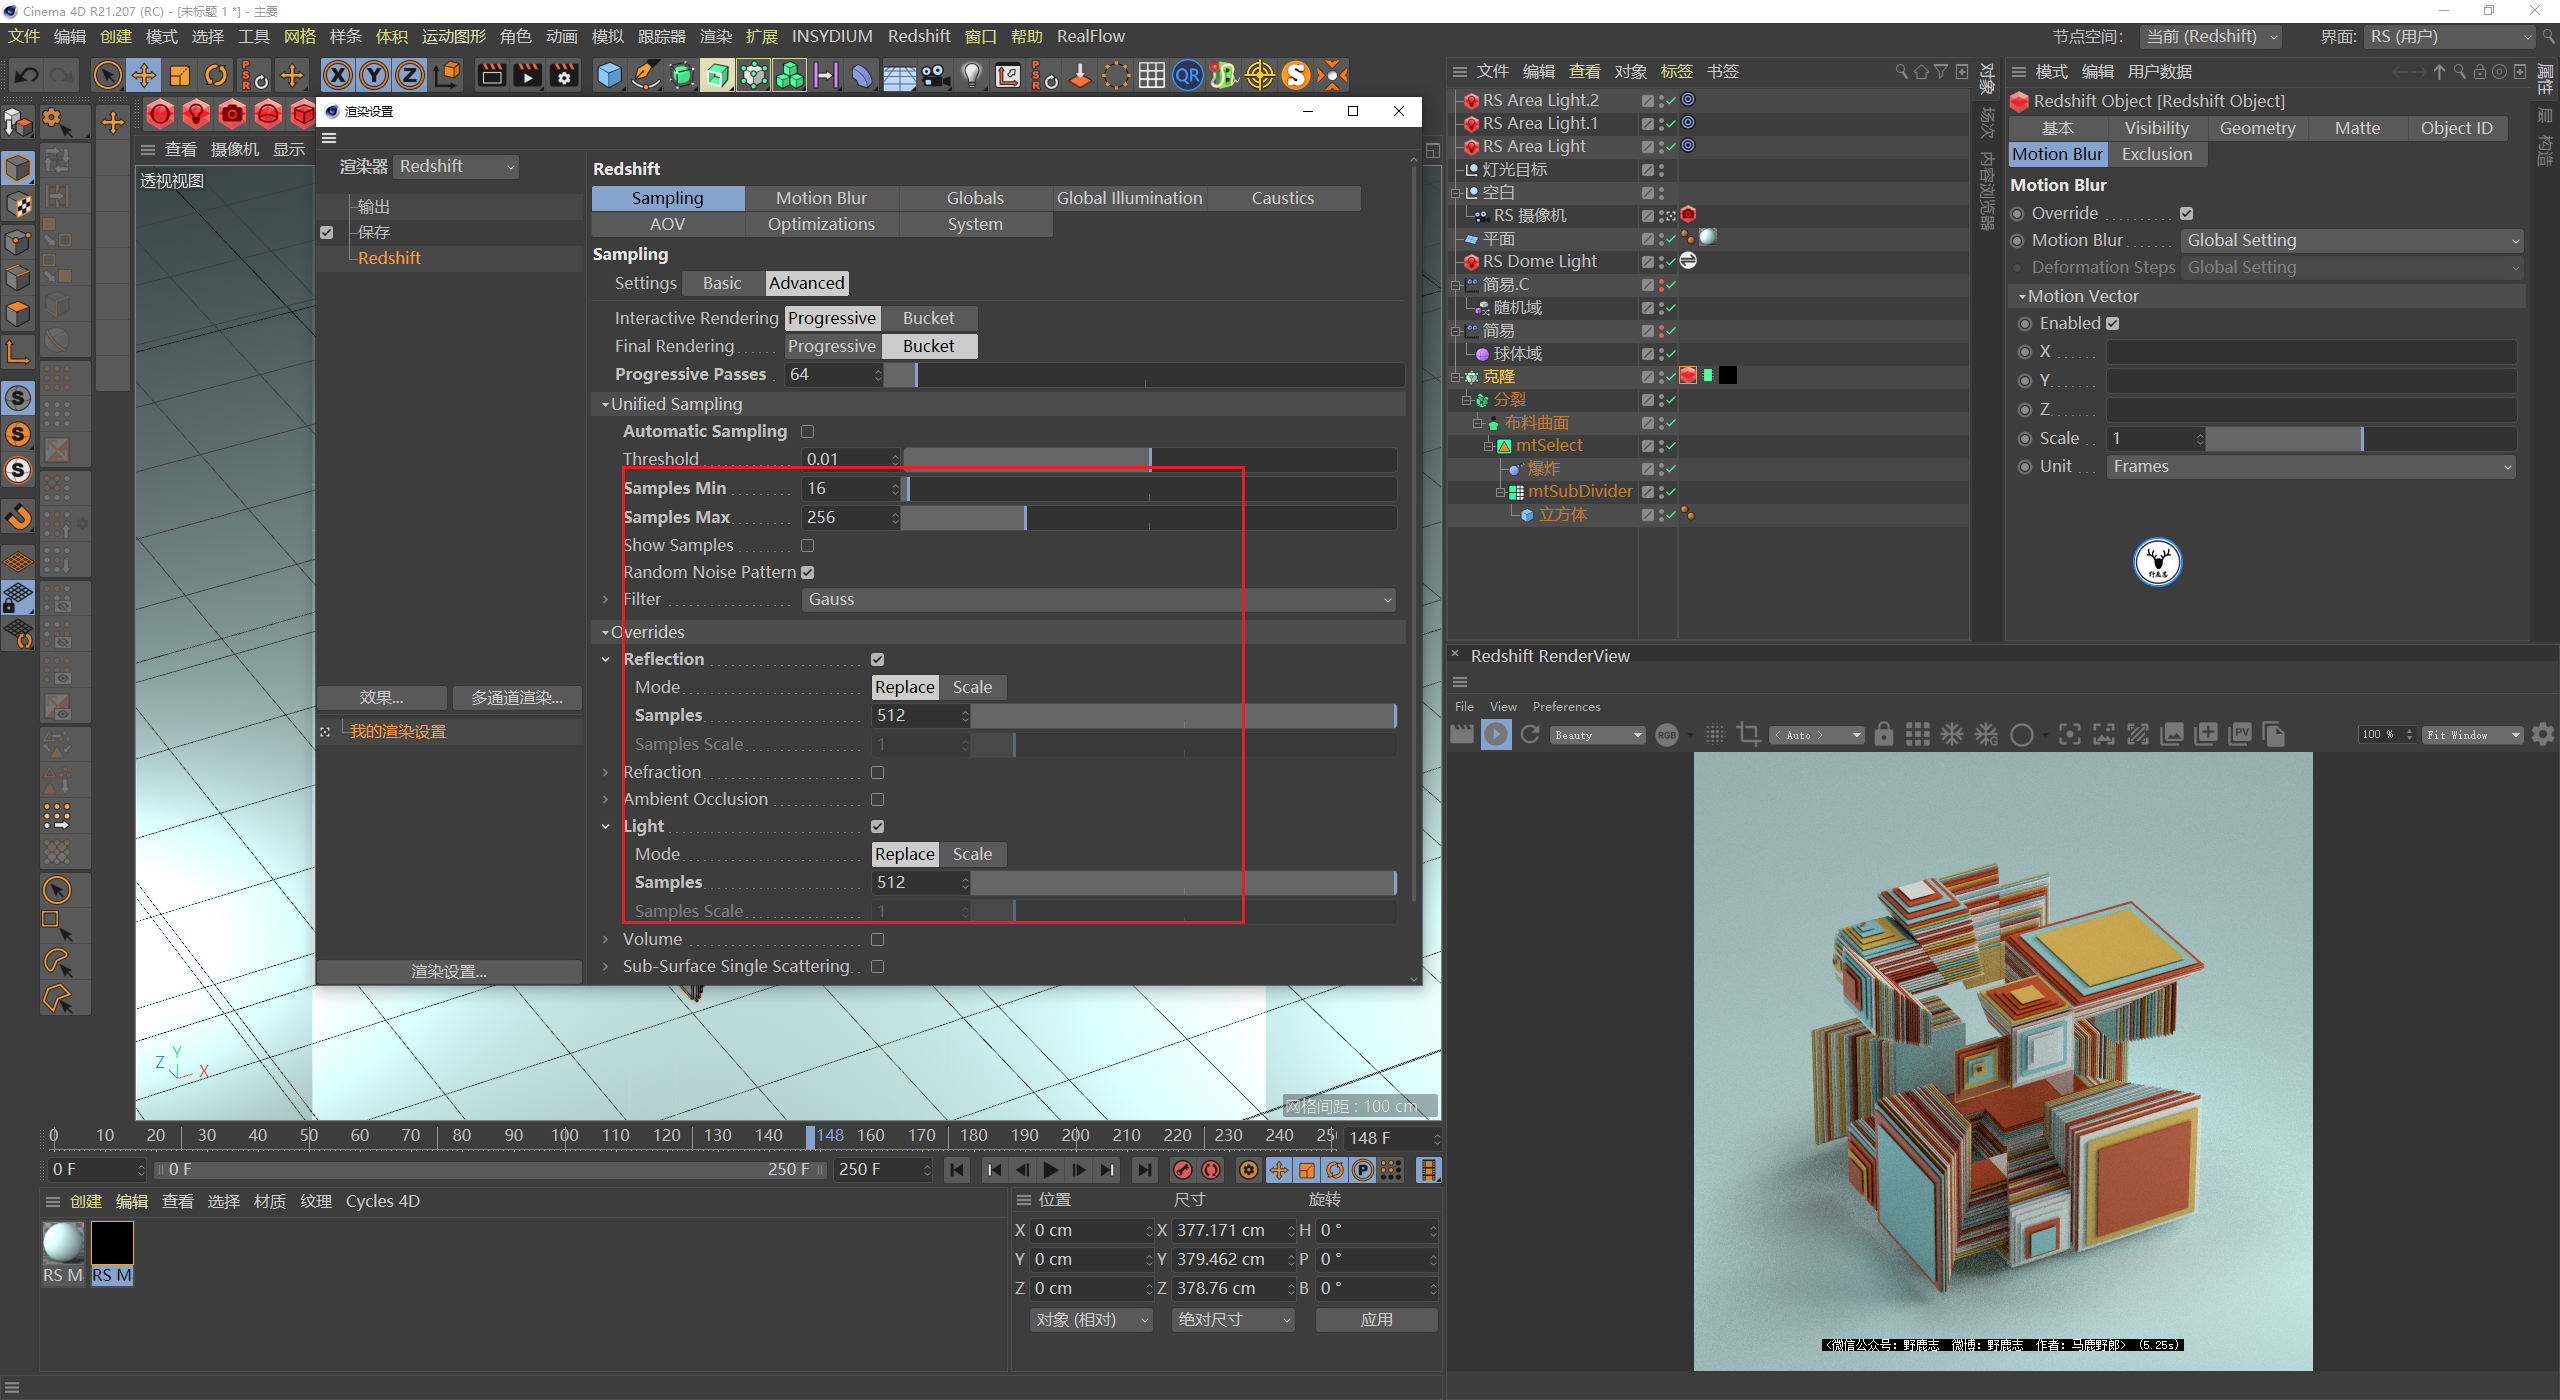Set Final Rendering to Progressive
Image resolution: width=2560 pixels, height=1400 pixels.
coord(831,346)
